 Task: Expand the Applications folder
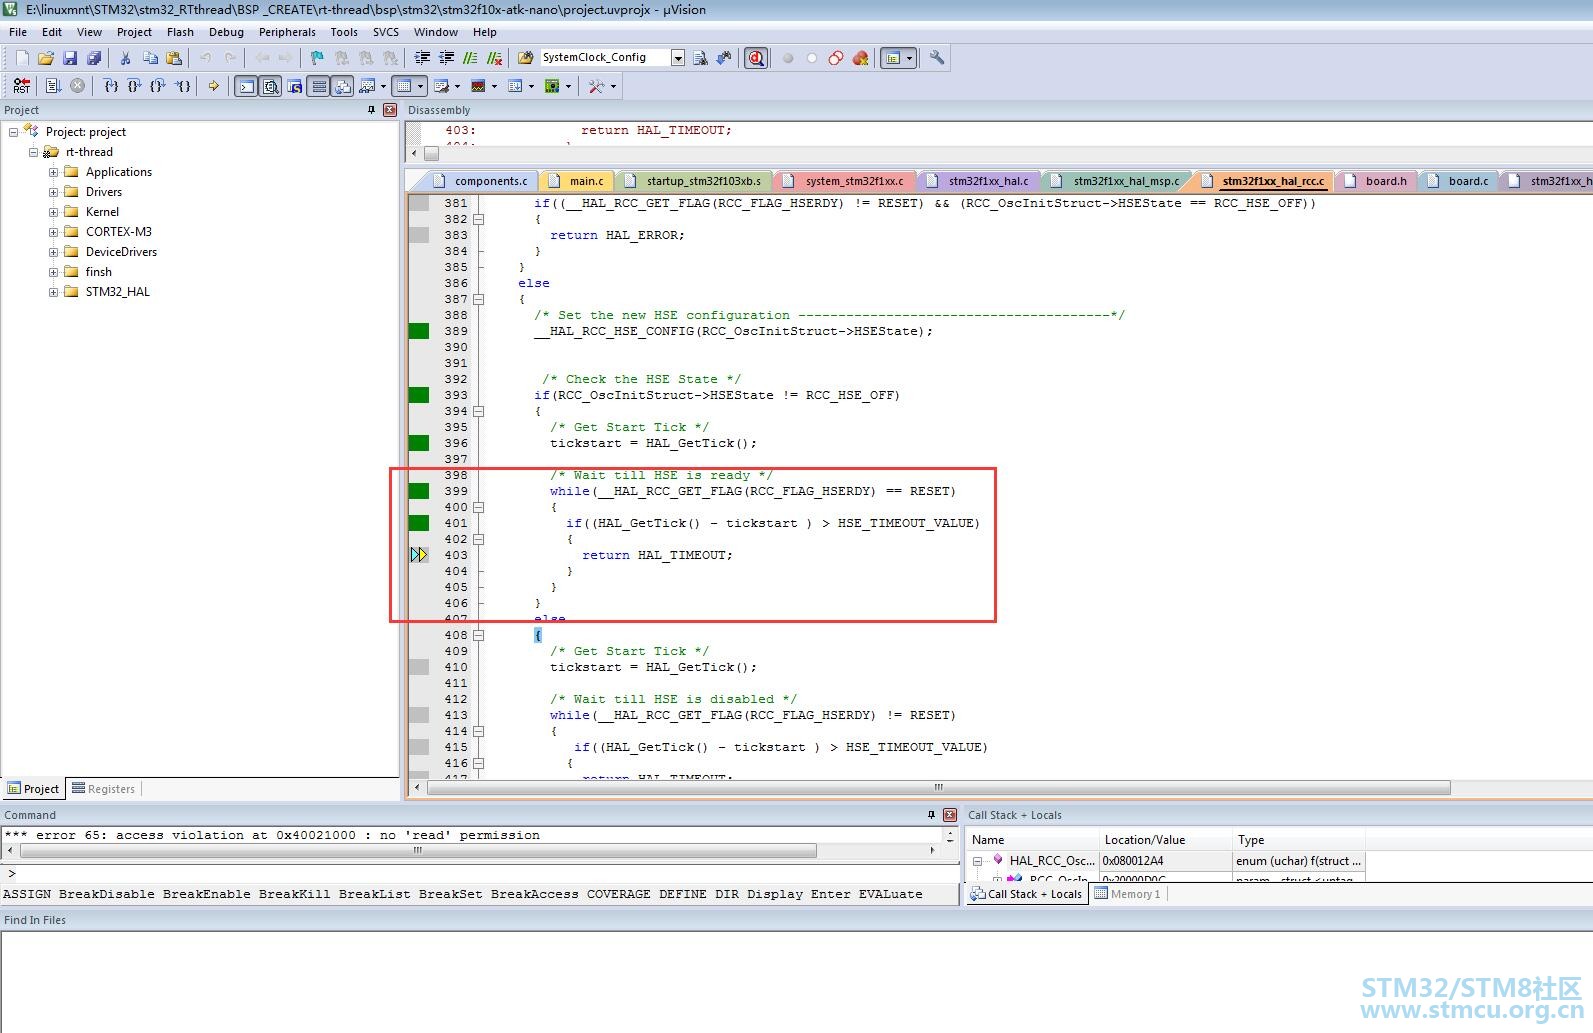(53, 172)
